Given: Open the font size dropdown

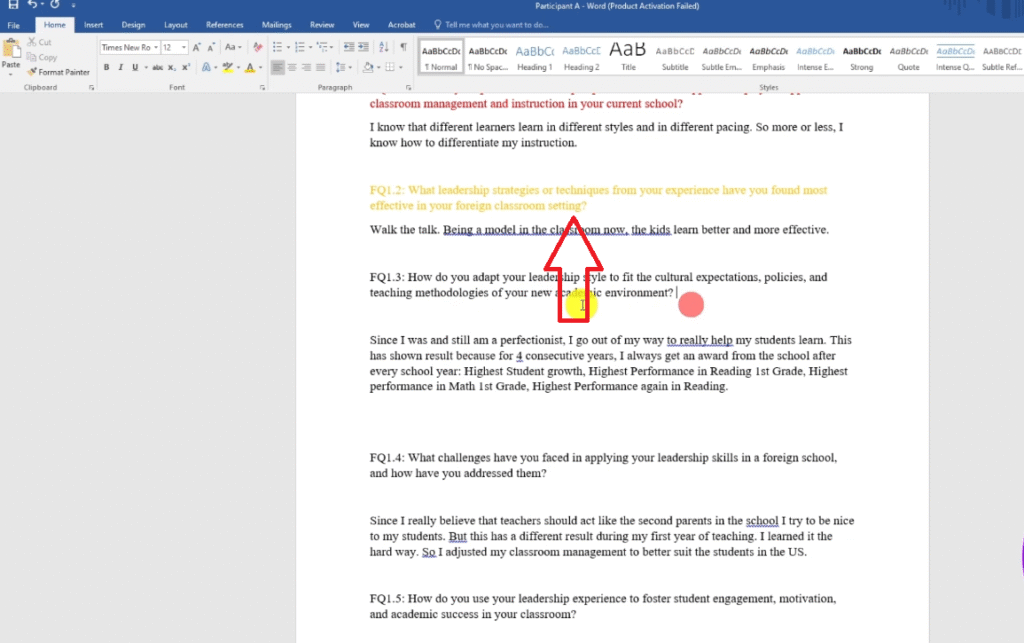Looking at the screenshot, I should 183,47.
